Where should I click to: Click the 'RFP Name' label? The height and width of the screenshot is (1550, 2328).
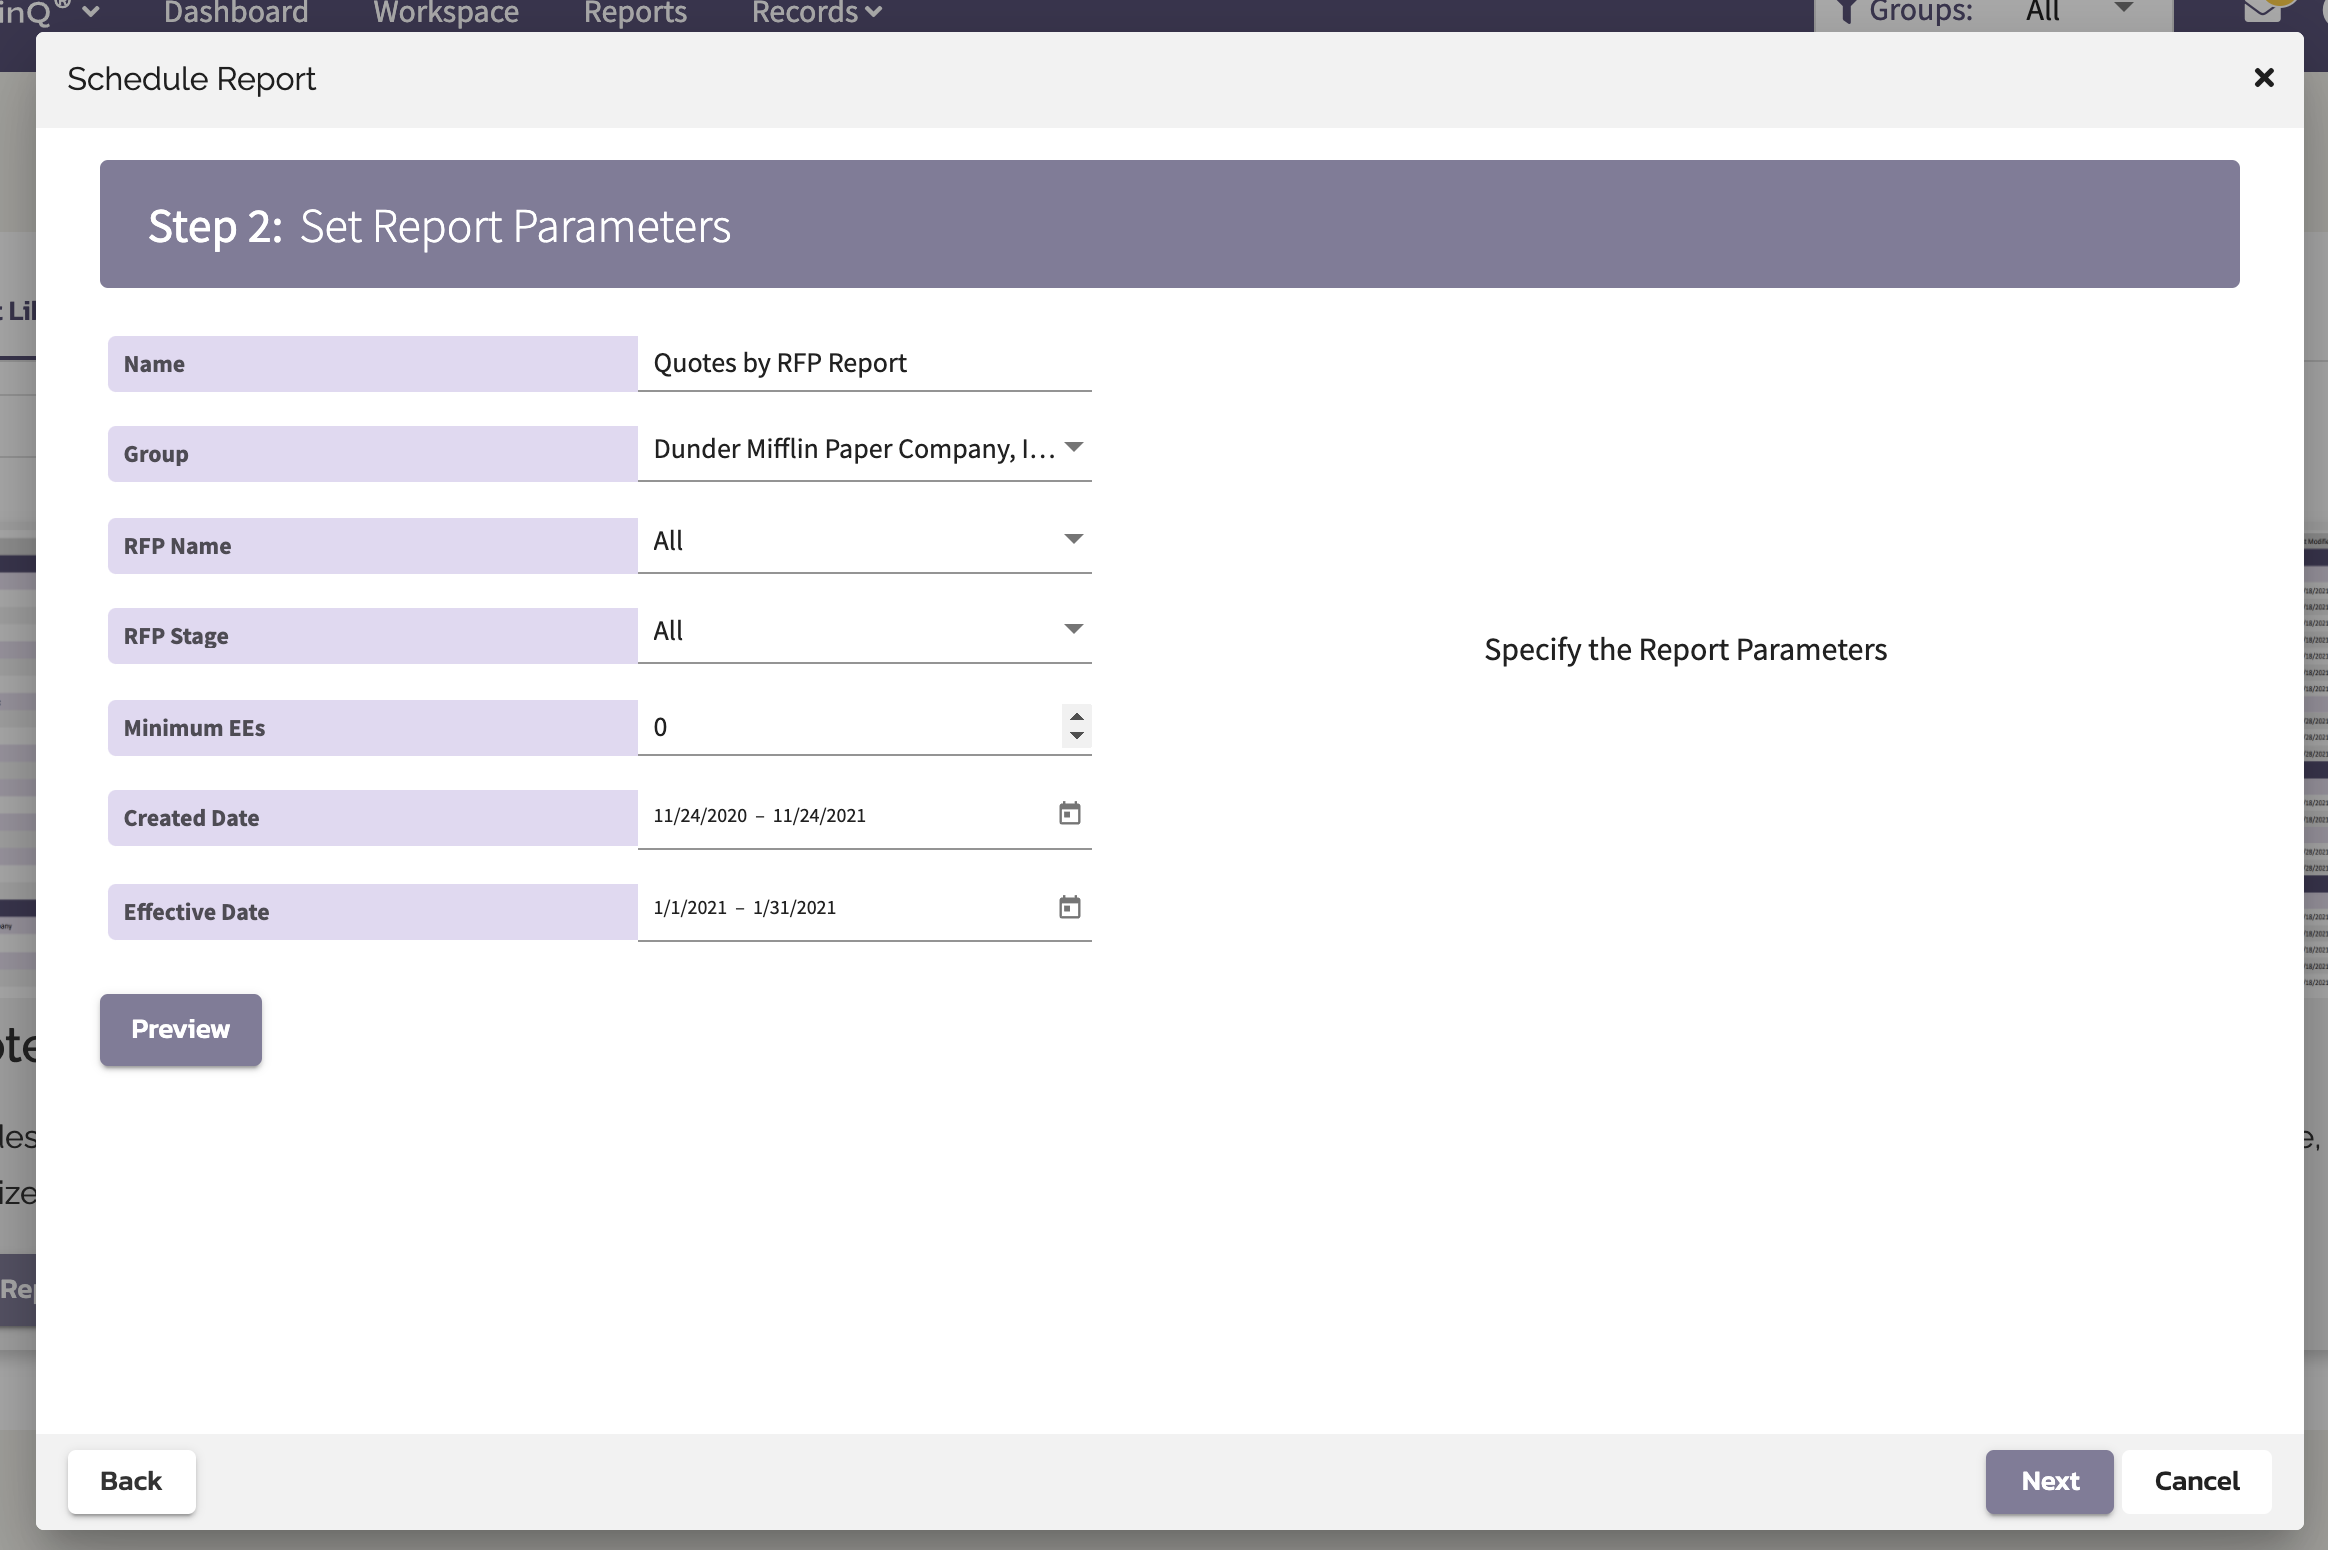point(177,546)
